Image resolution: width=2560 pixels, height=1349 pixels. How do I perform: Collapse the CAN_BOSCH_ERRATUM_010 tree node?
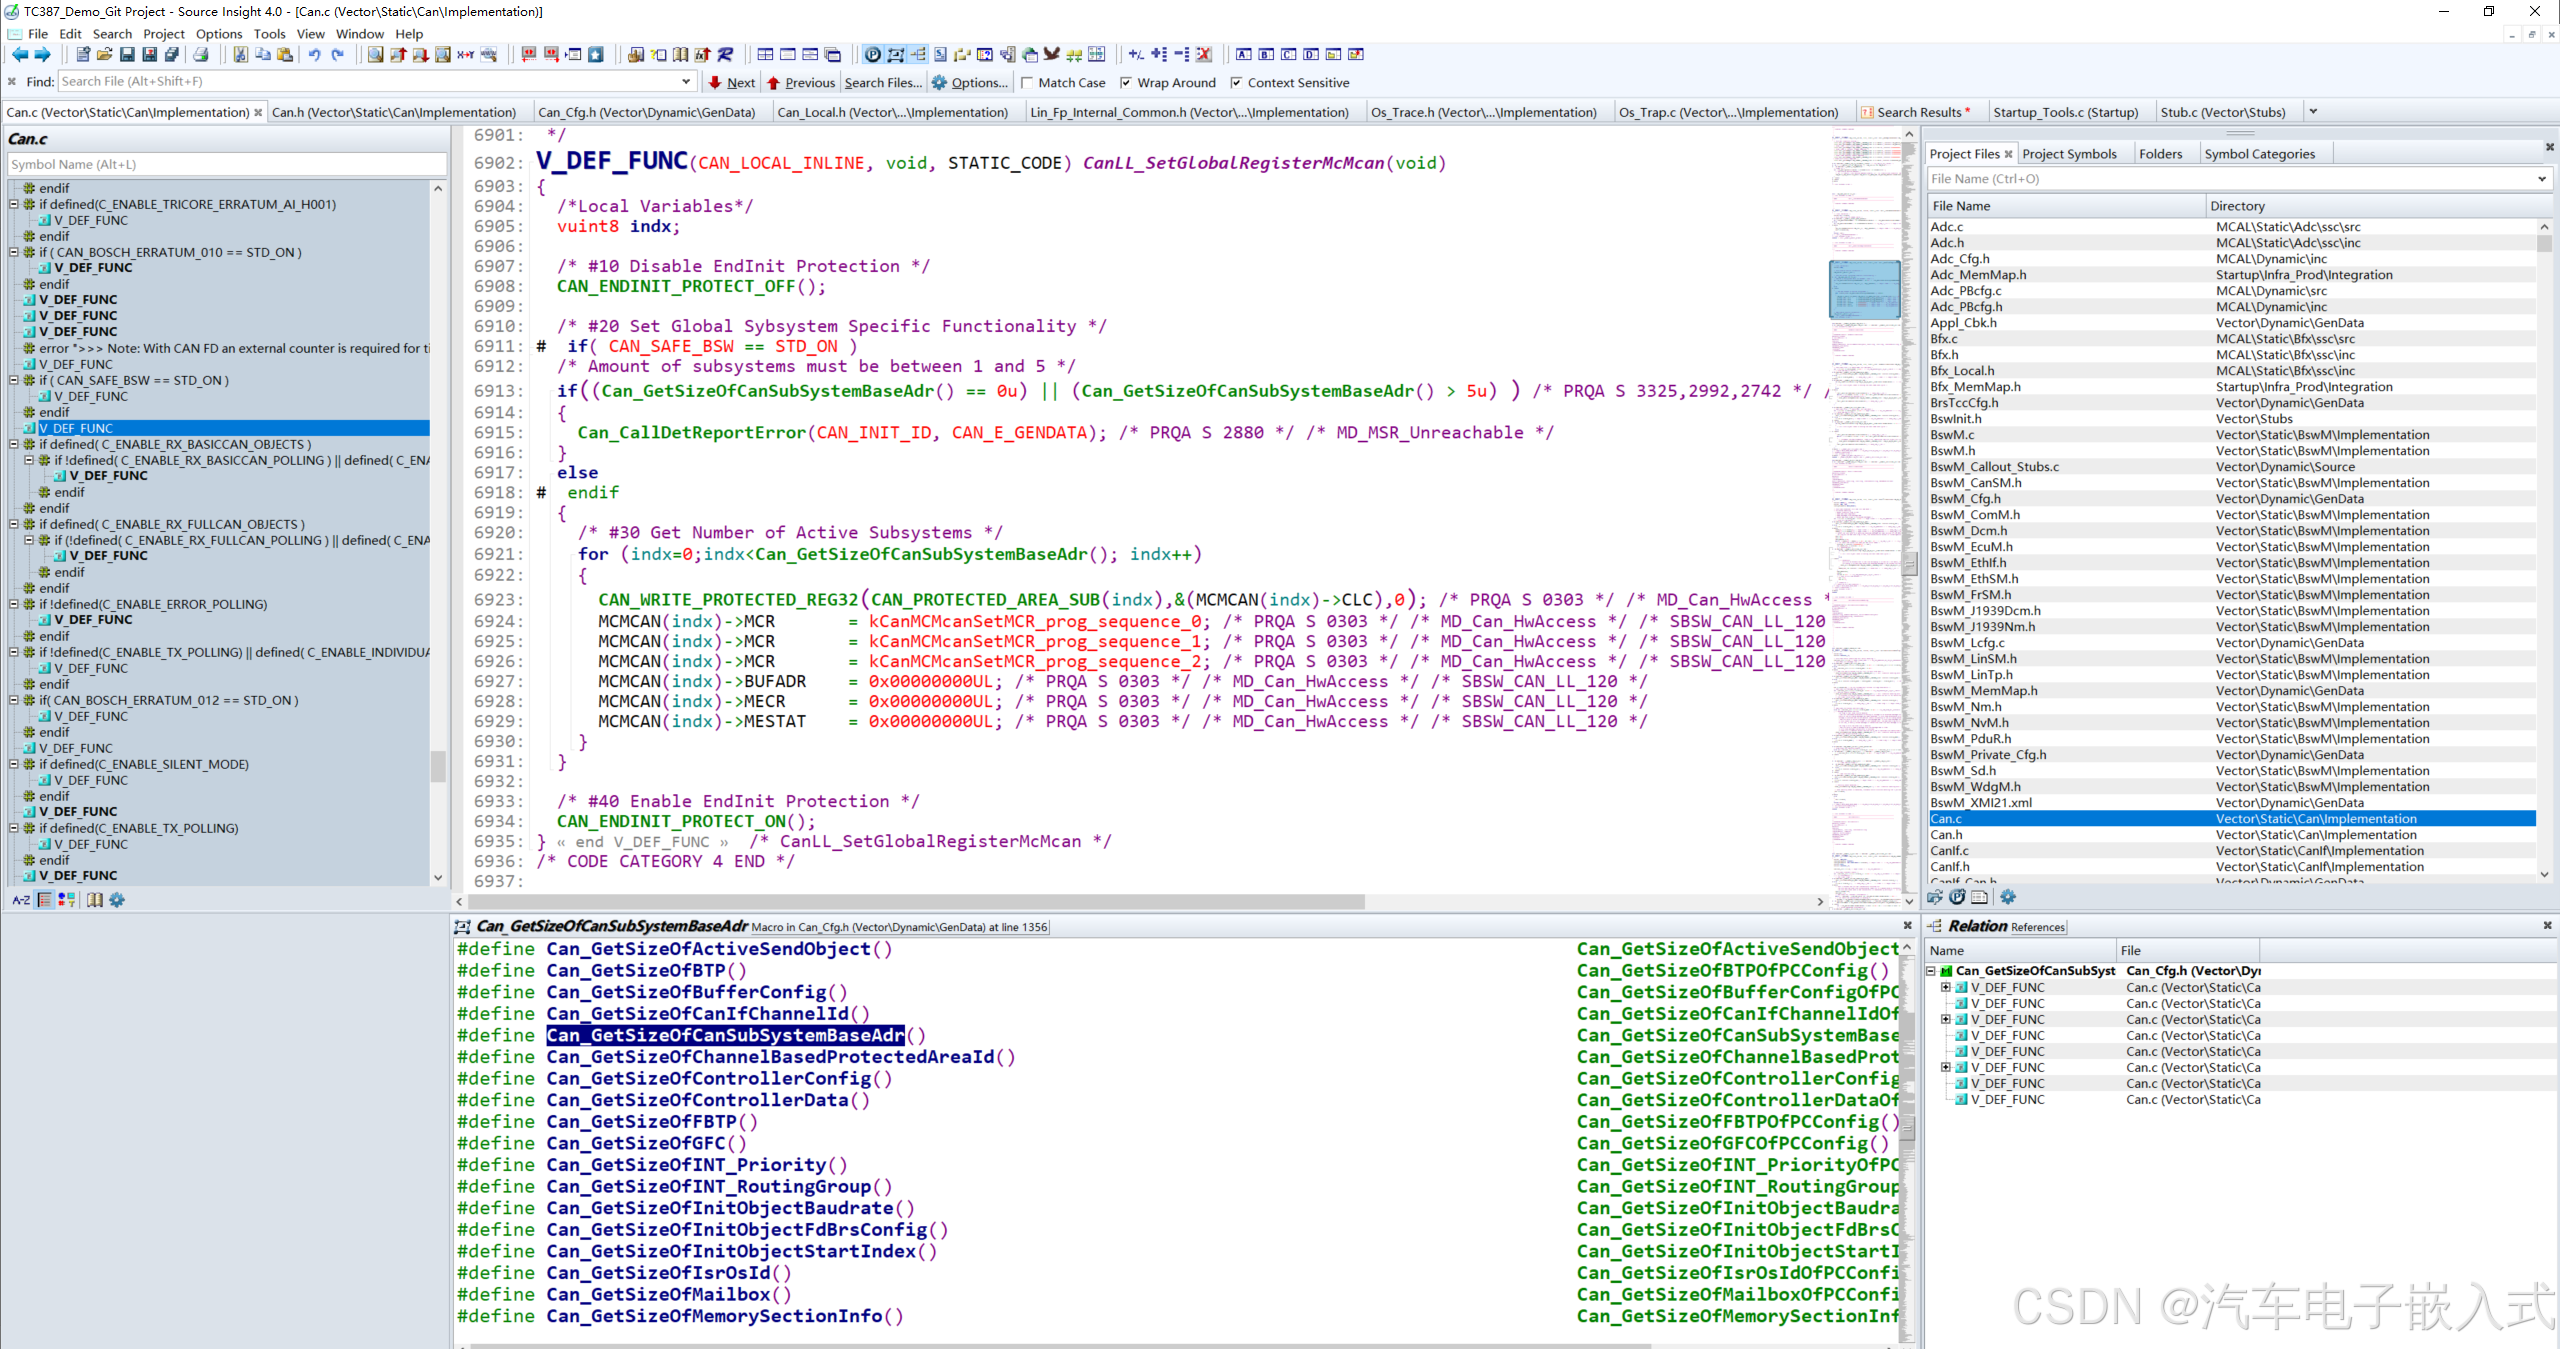pyautogui.click(x=14, y=252)
